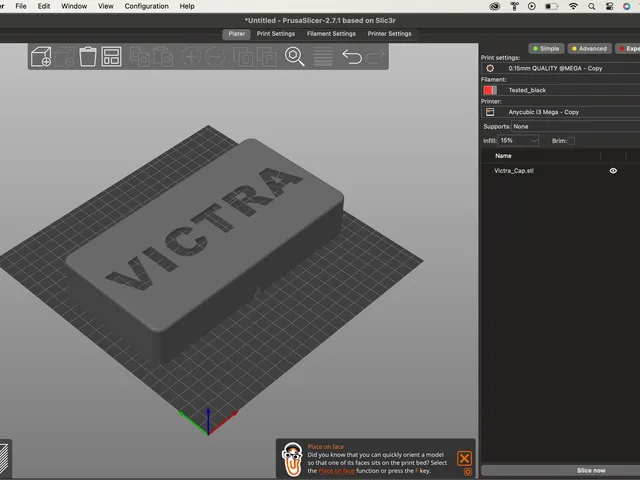Viewport: 640px width, 480px height.
Task: Open the Tested_black filament dropdown
Action: (x=561, y=90)
